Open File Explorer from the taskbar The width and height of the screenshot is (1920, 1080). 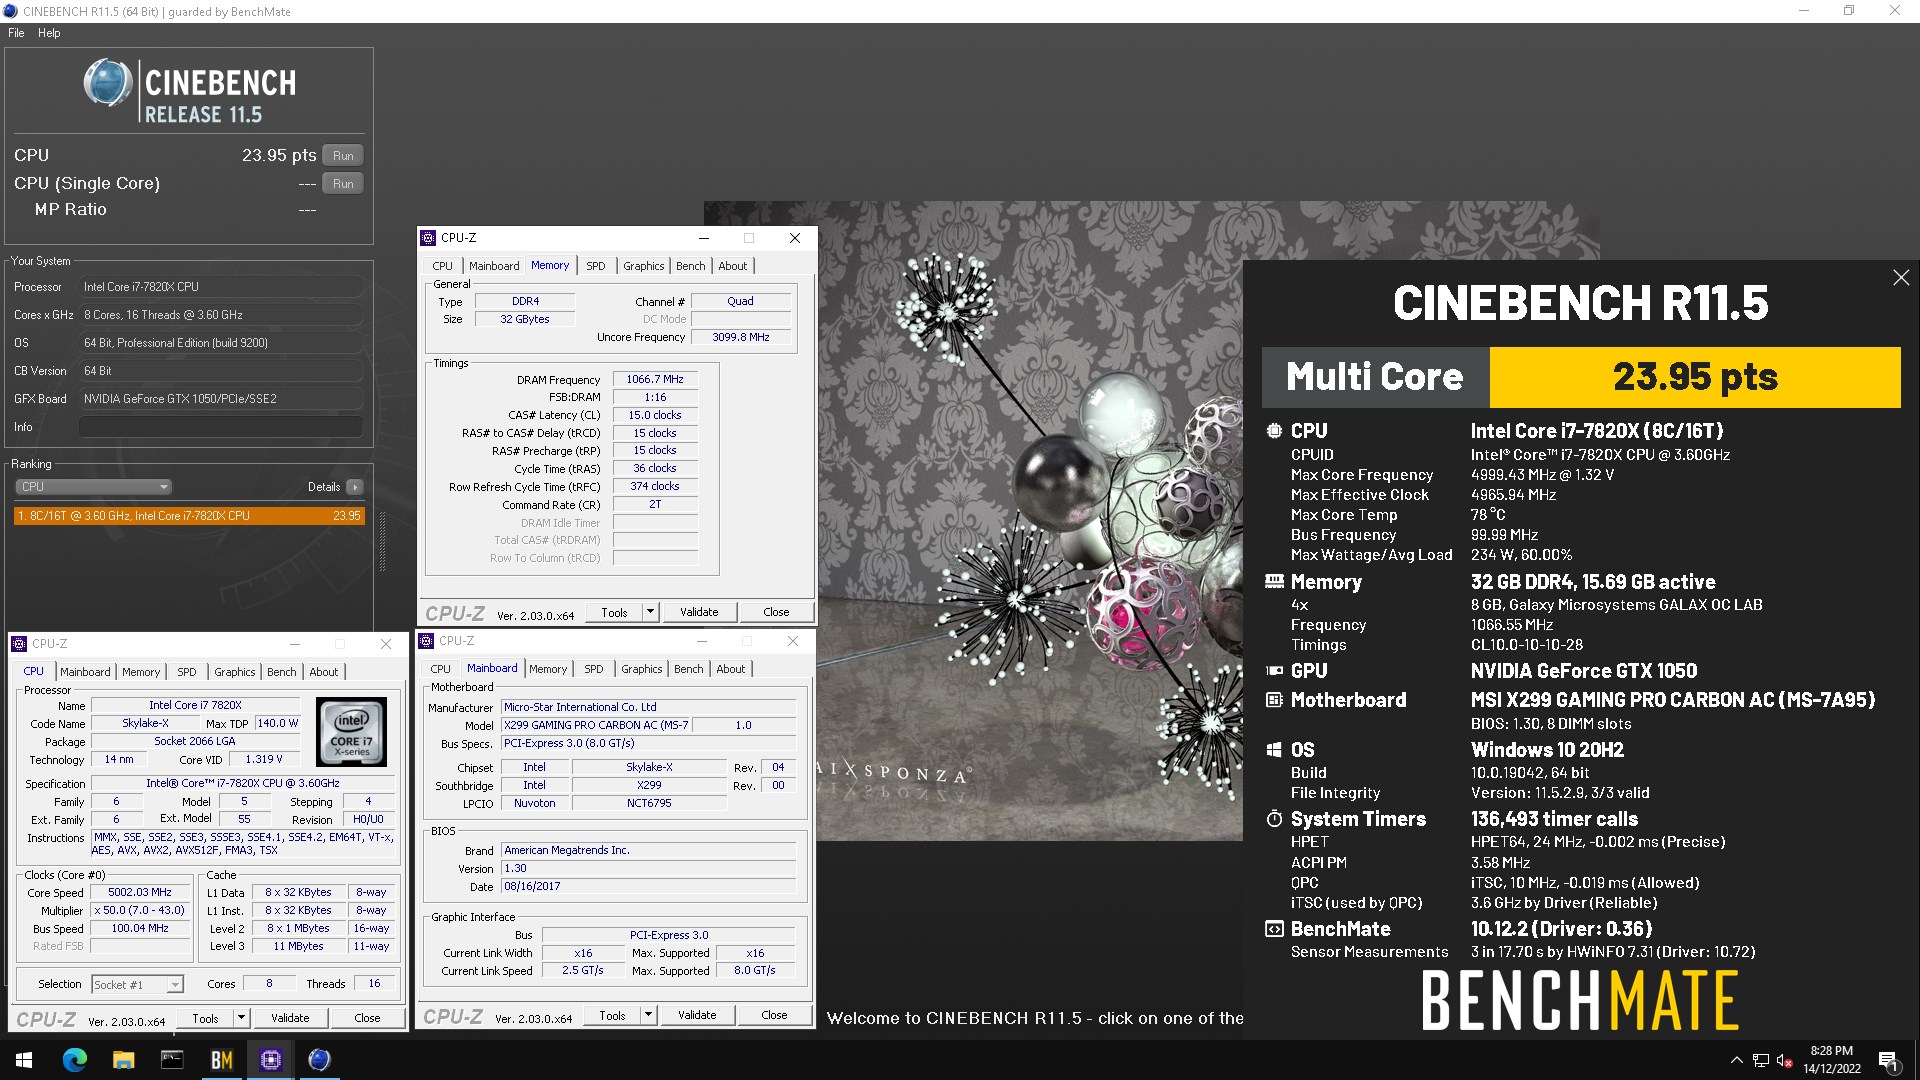[x=123, y=1060]
